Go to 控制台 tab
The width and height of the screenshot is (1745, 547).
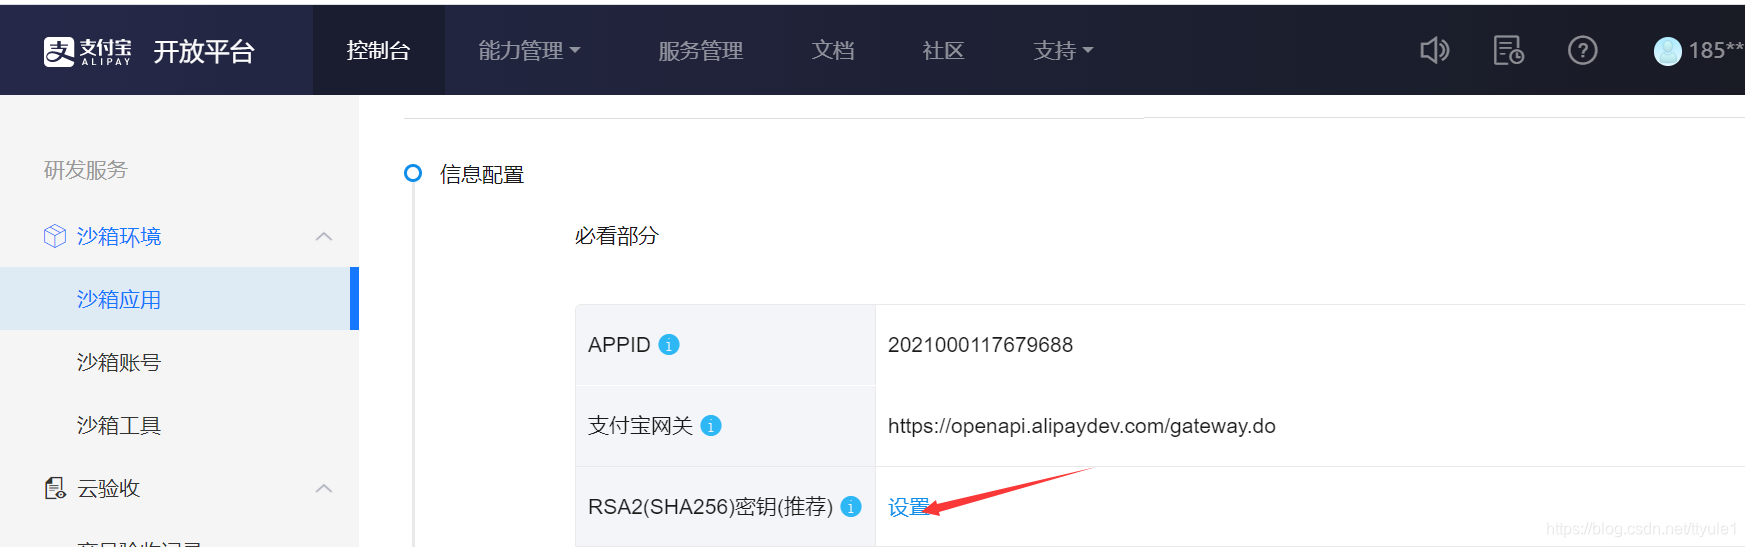pos(378,51)
